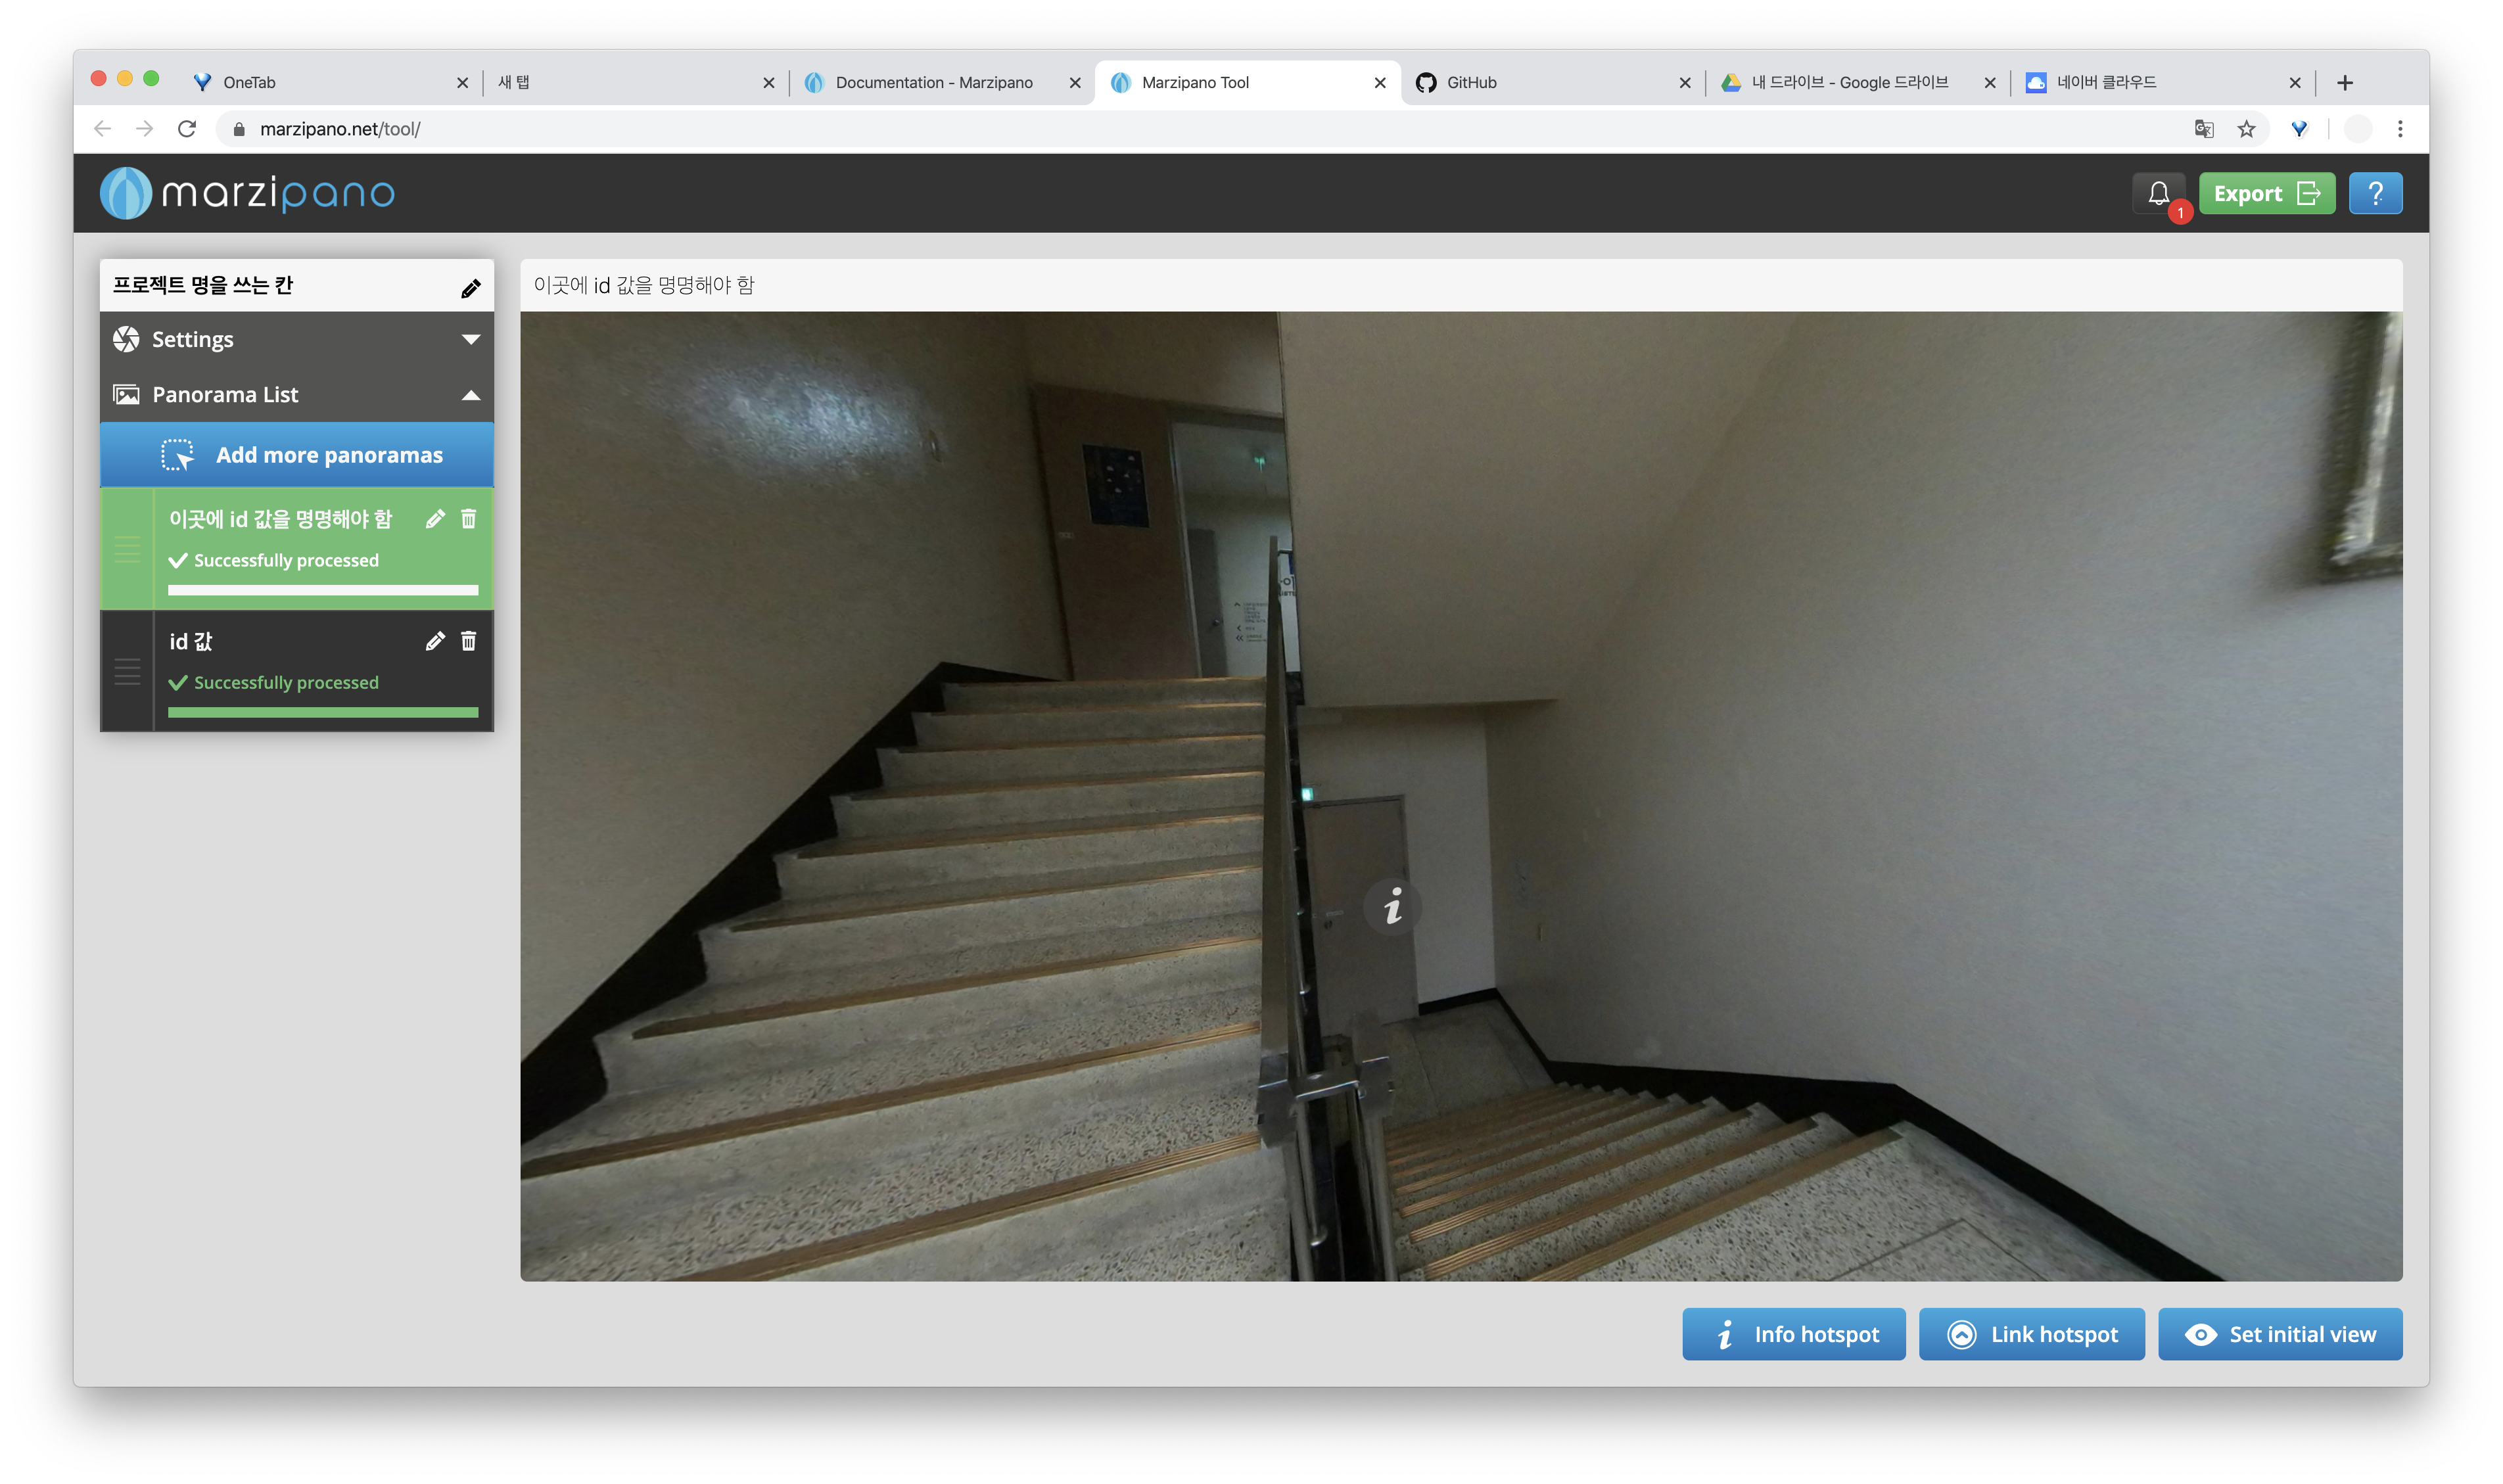
Task: Edit project name with pencil icon
Action: pos(470,288)
